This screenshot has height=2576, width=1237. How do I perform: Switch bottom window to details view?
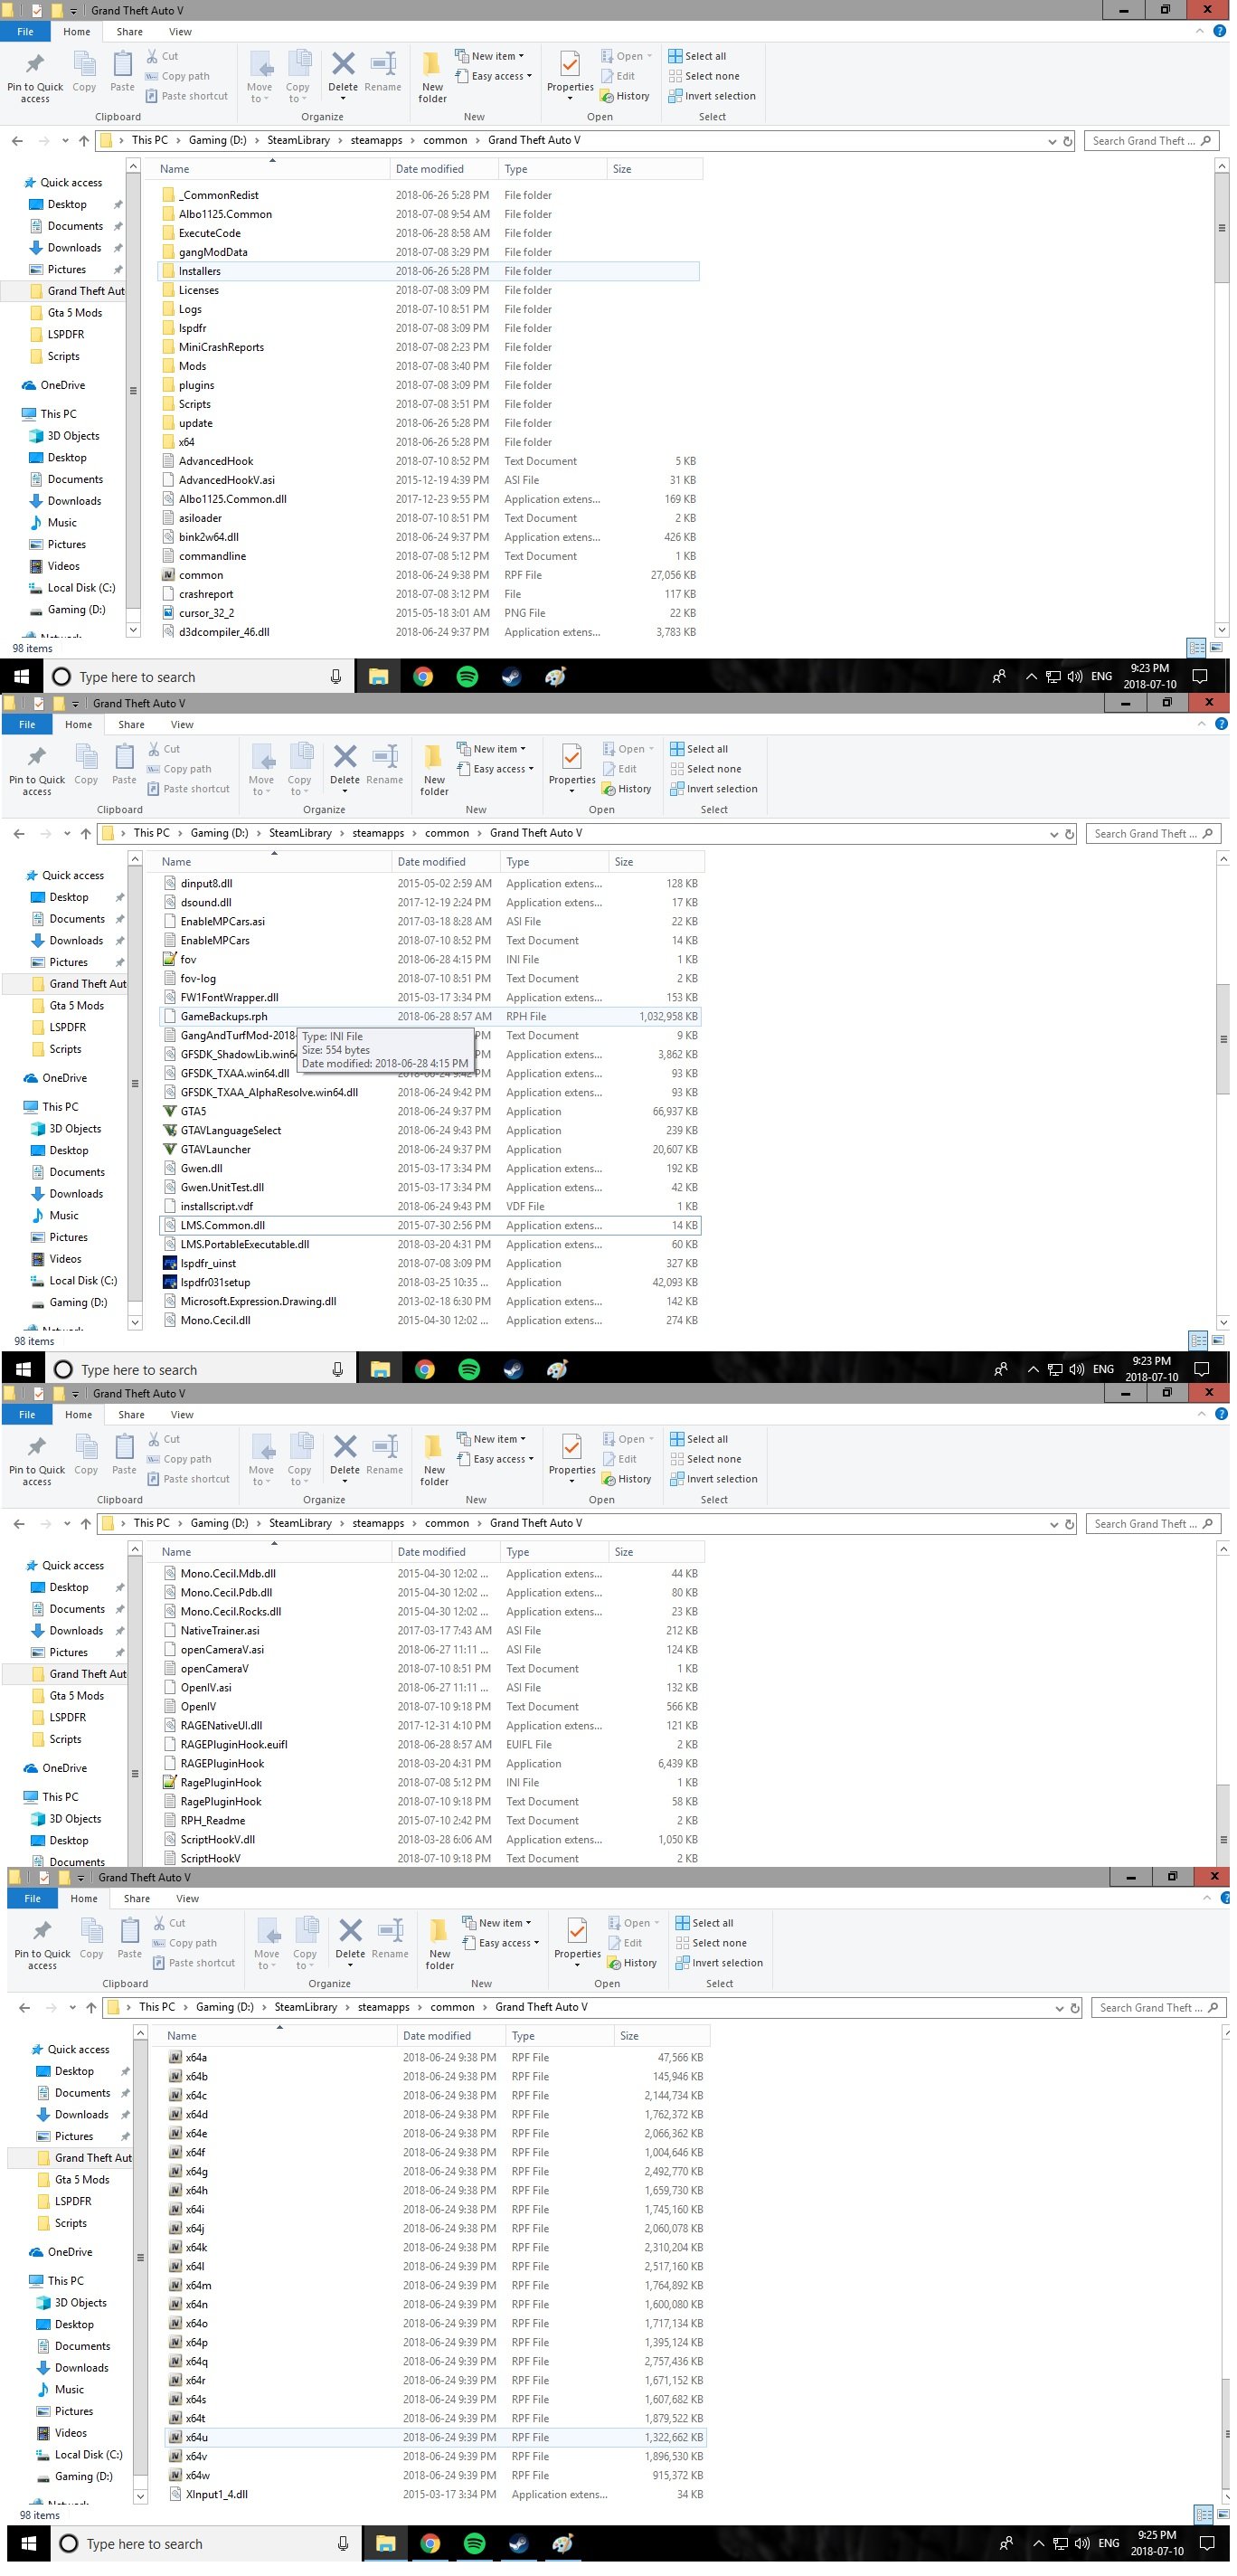tap(1204, 2514)
